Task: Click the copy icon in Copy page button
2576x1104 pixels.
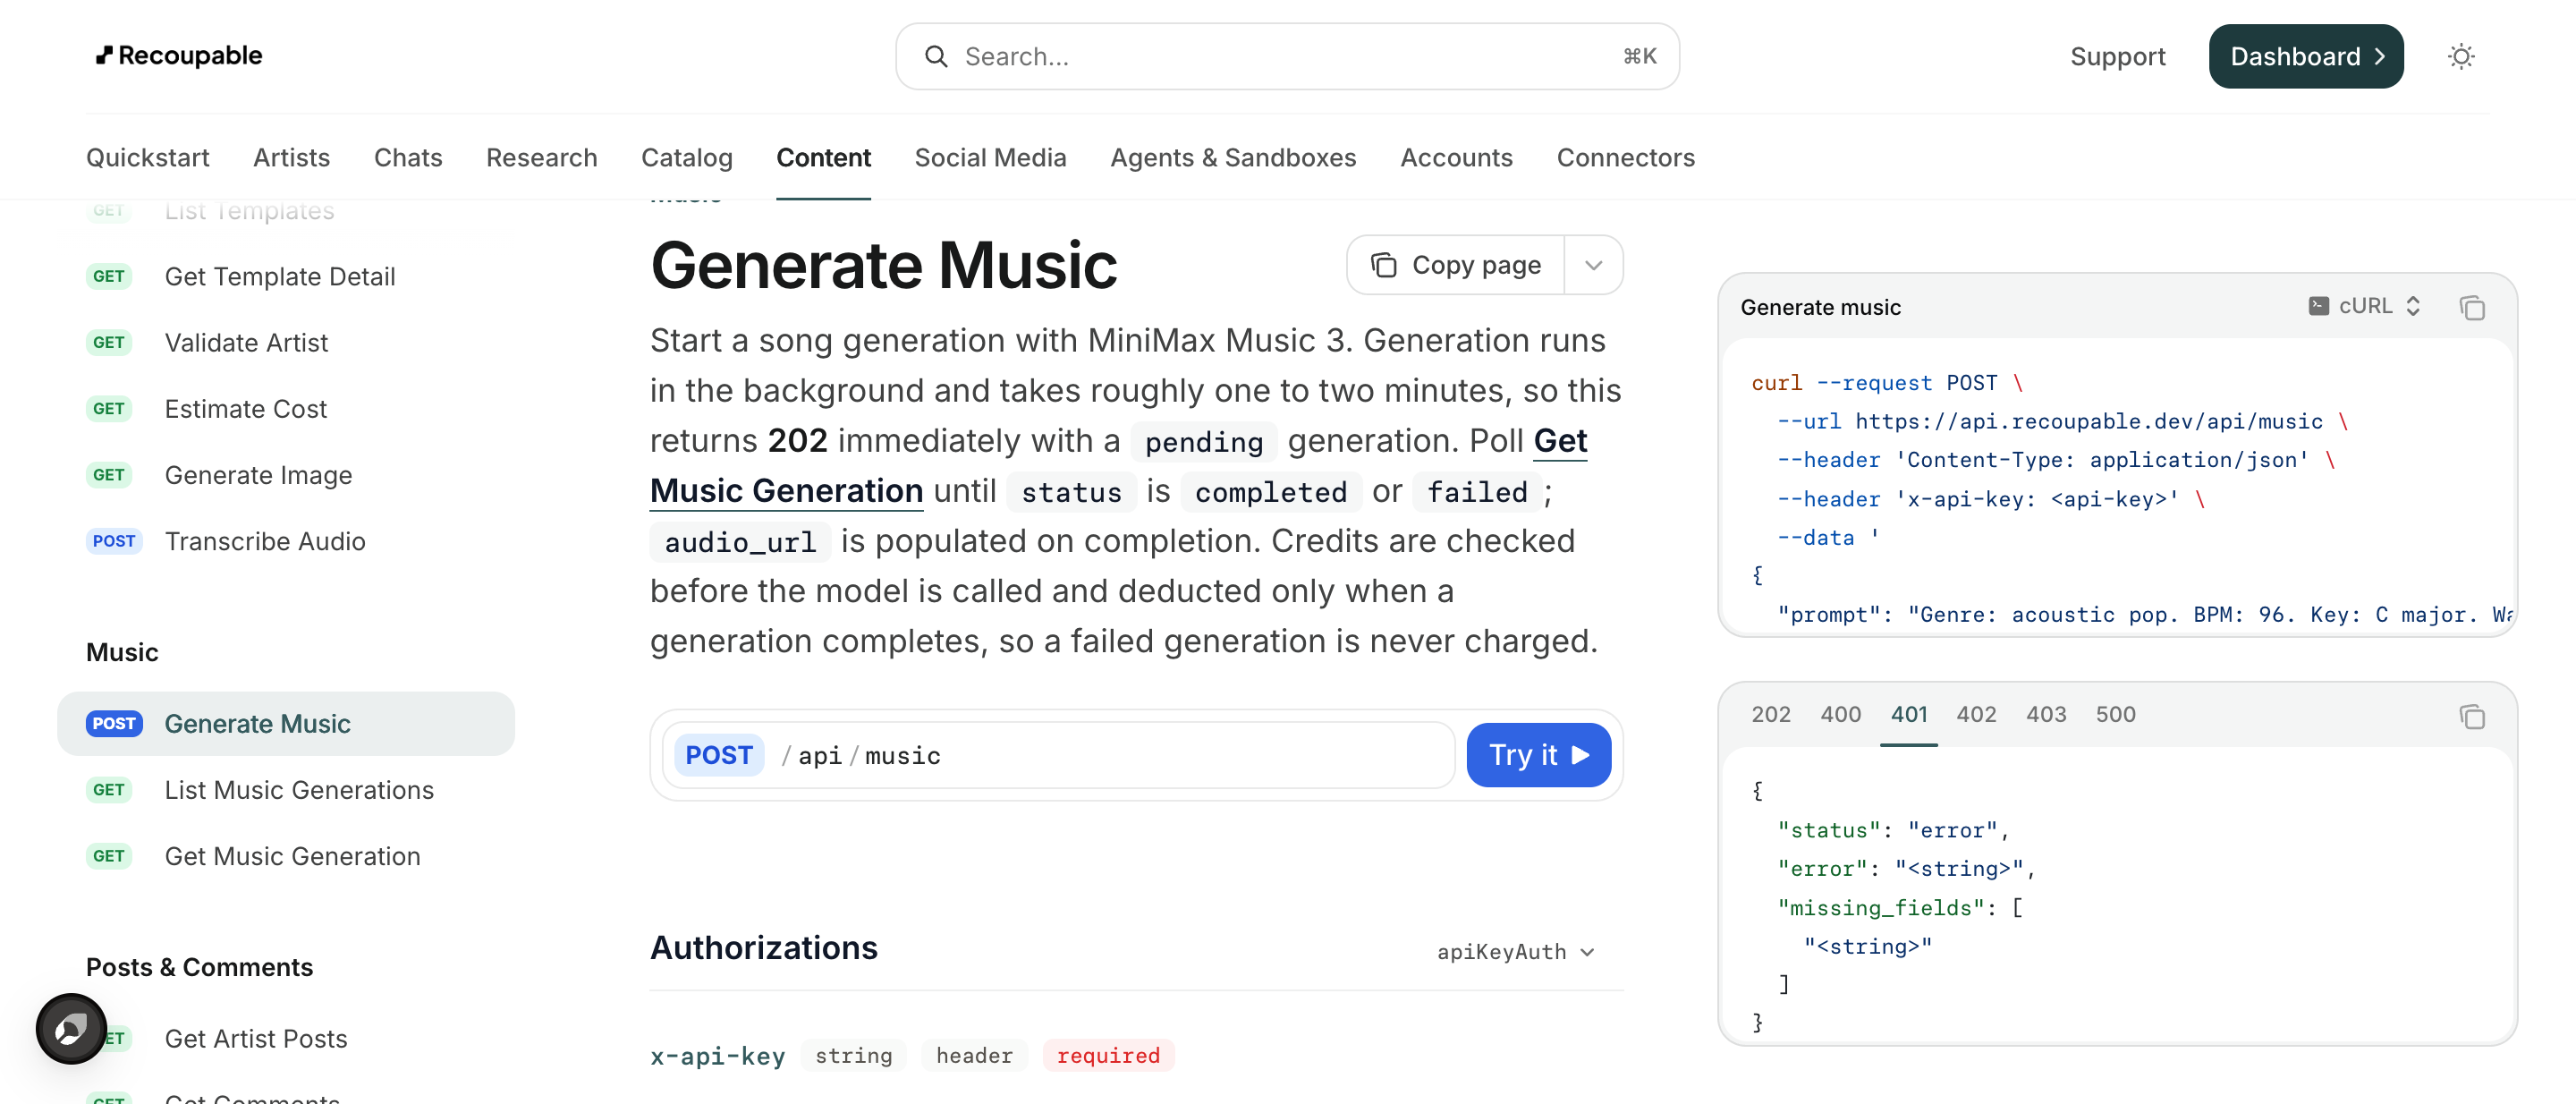Action: coord(1384,265)
